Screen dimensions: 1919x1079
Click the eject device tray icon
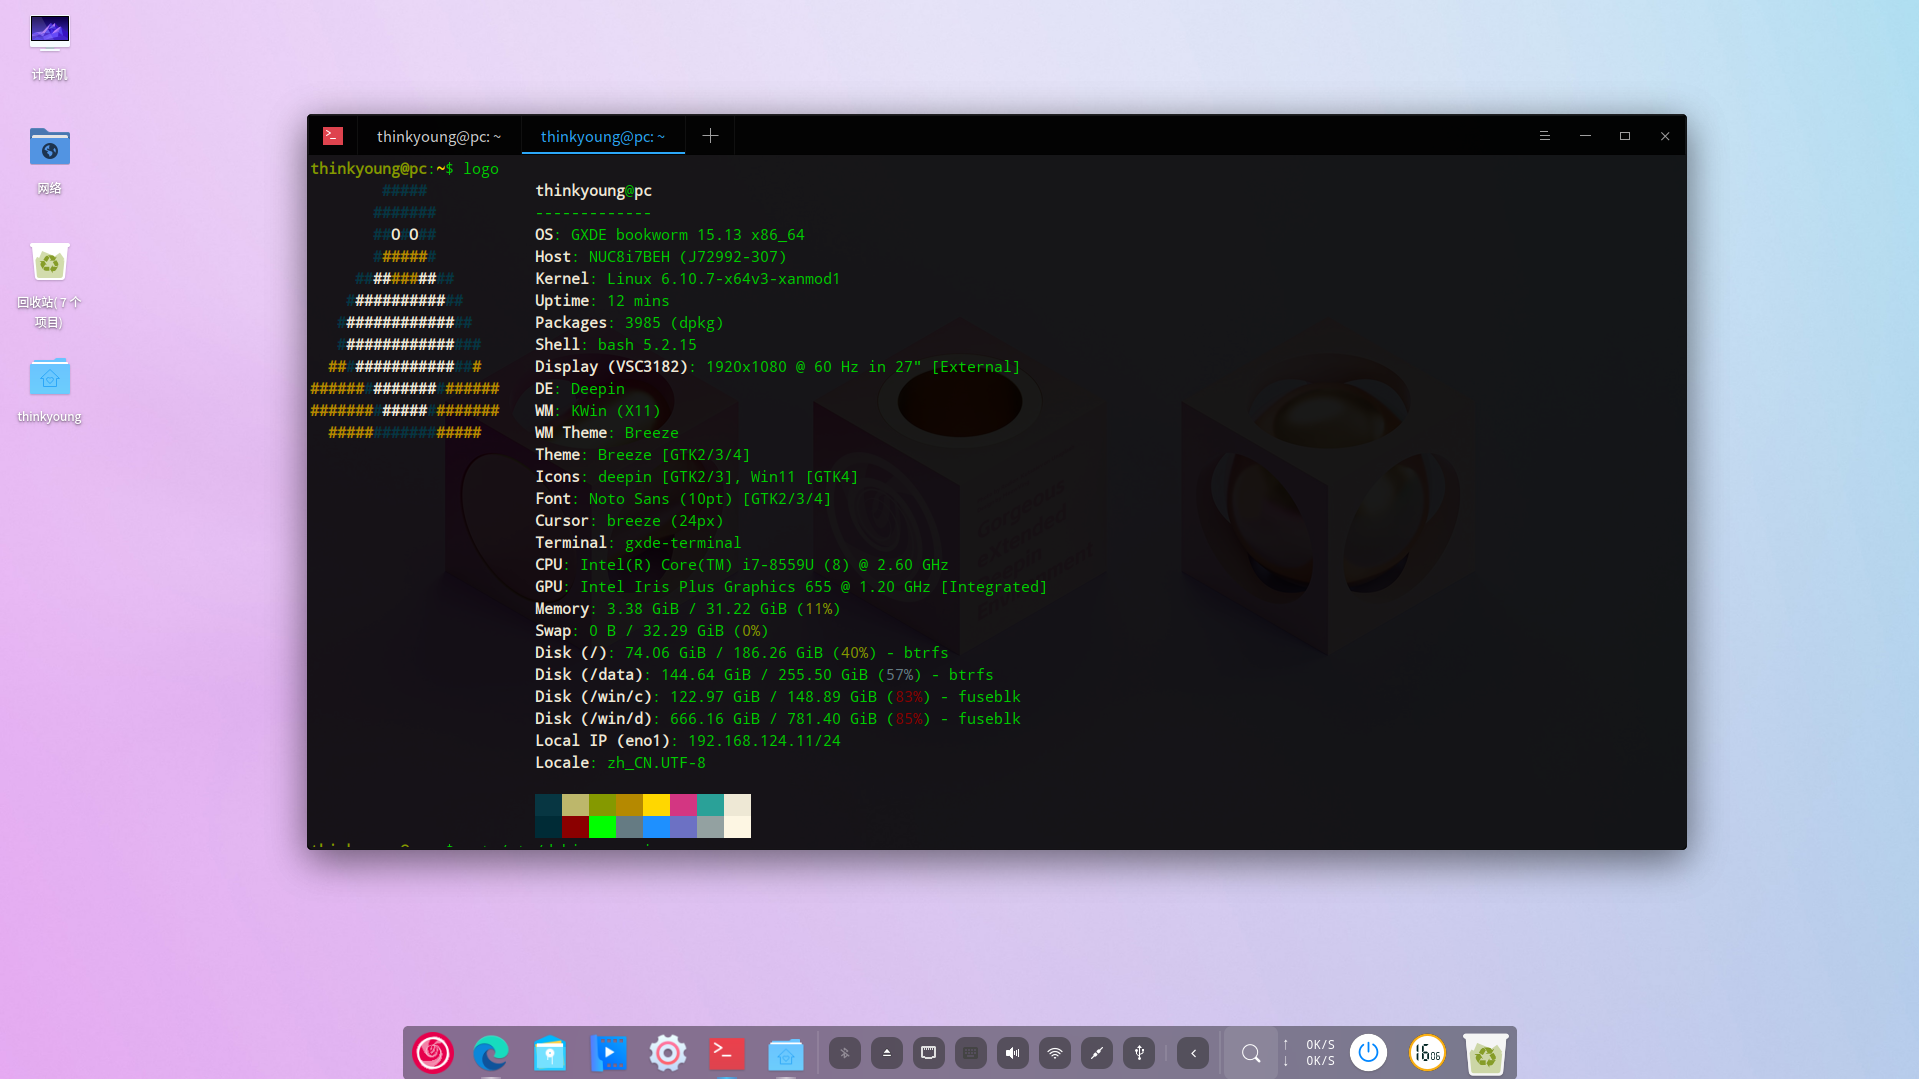(x=887, y=1053)
